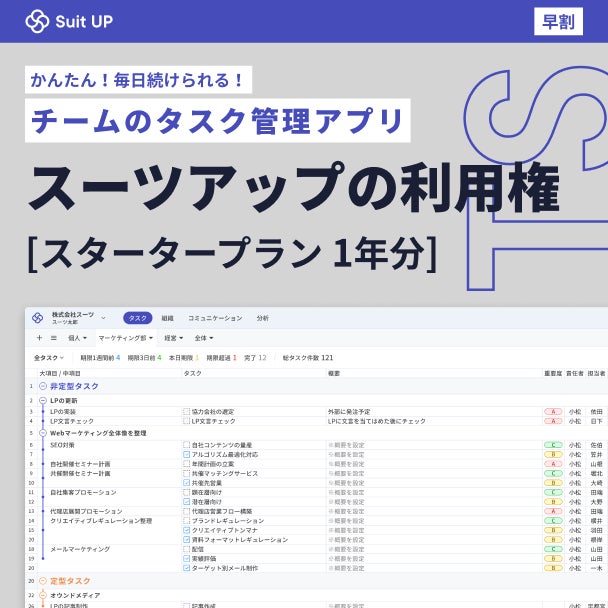Filter by 期限3日前 count
Viewport: 608px width, 608px height.
click(144, 358)
